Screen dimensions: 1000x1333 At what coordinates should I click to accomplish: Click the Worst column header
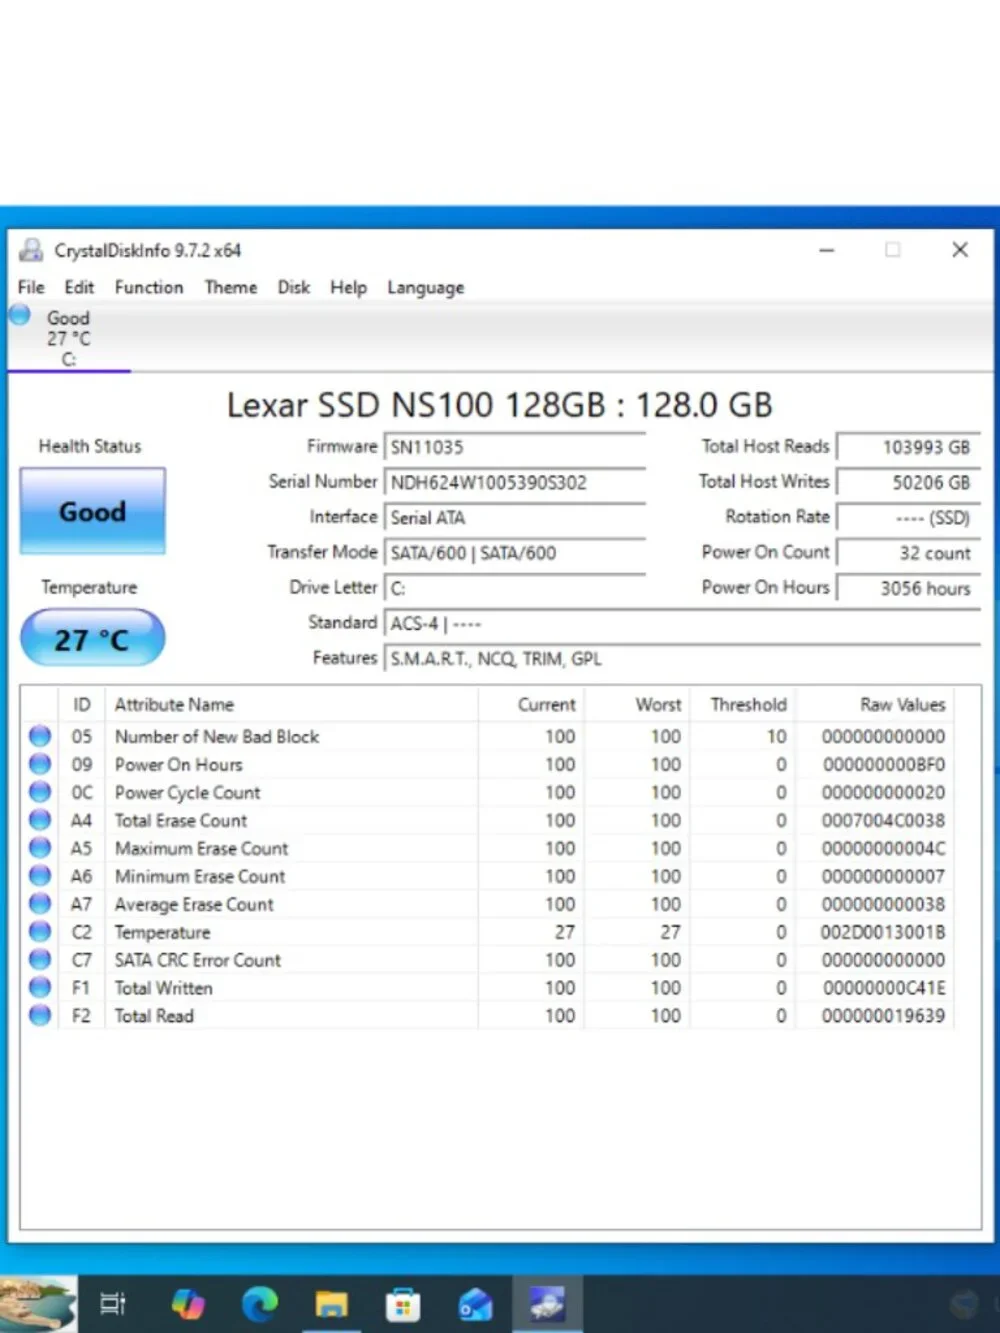tap(637, 704)
